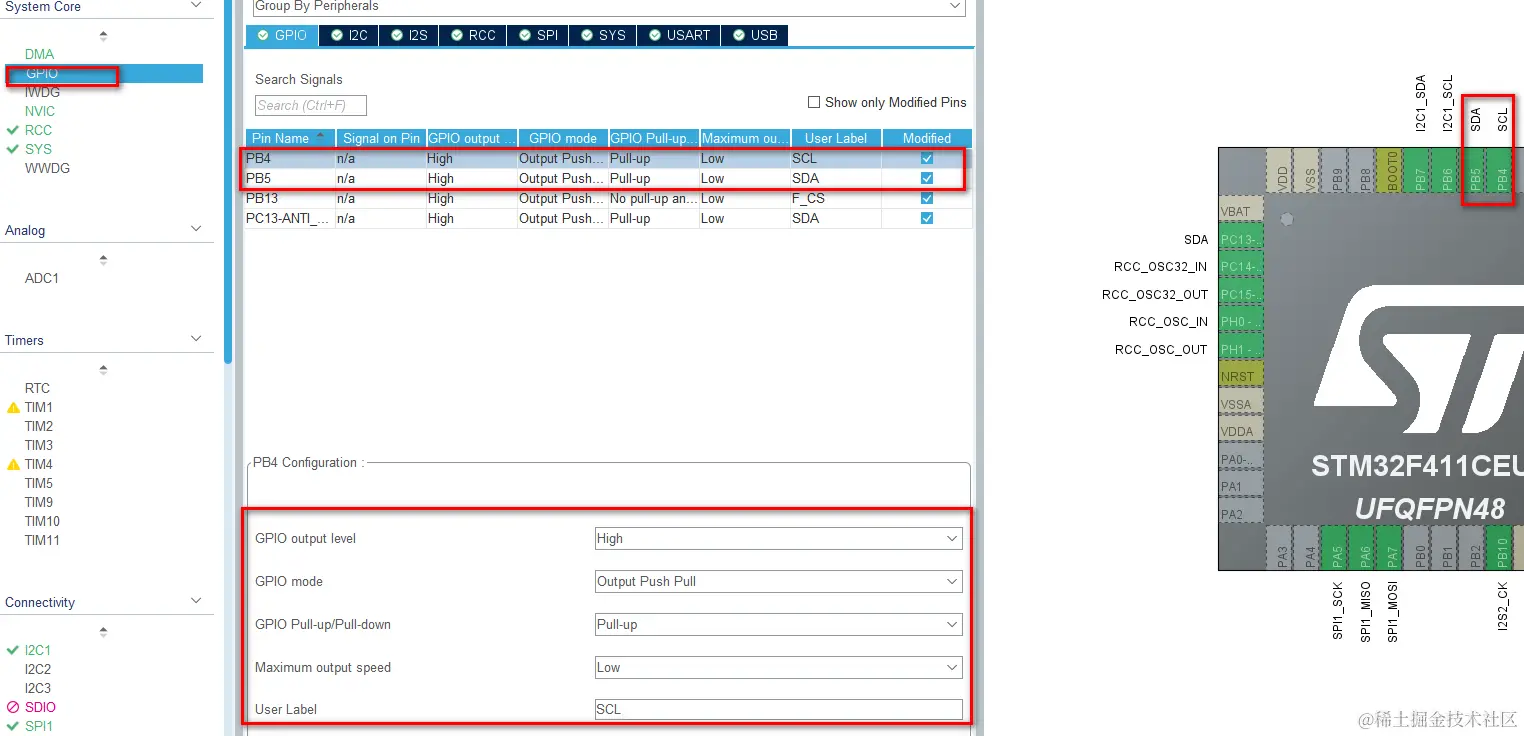Open the Maximum output speed dropdown
Viewport: 1524px width, 736px height.
click(x=778, y=667)
